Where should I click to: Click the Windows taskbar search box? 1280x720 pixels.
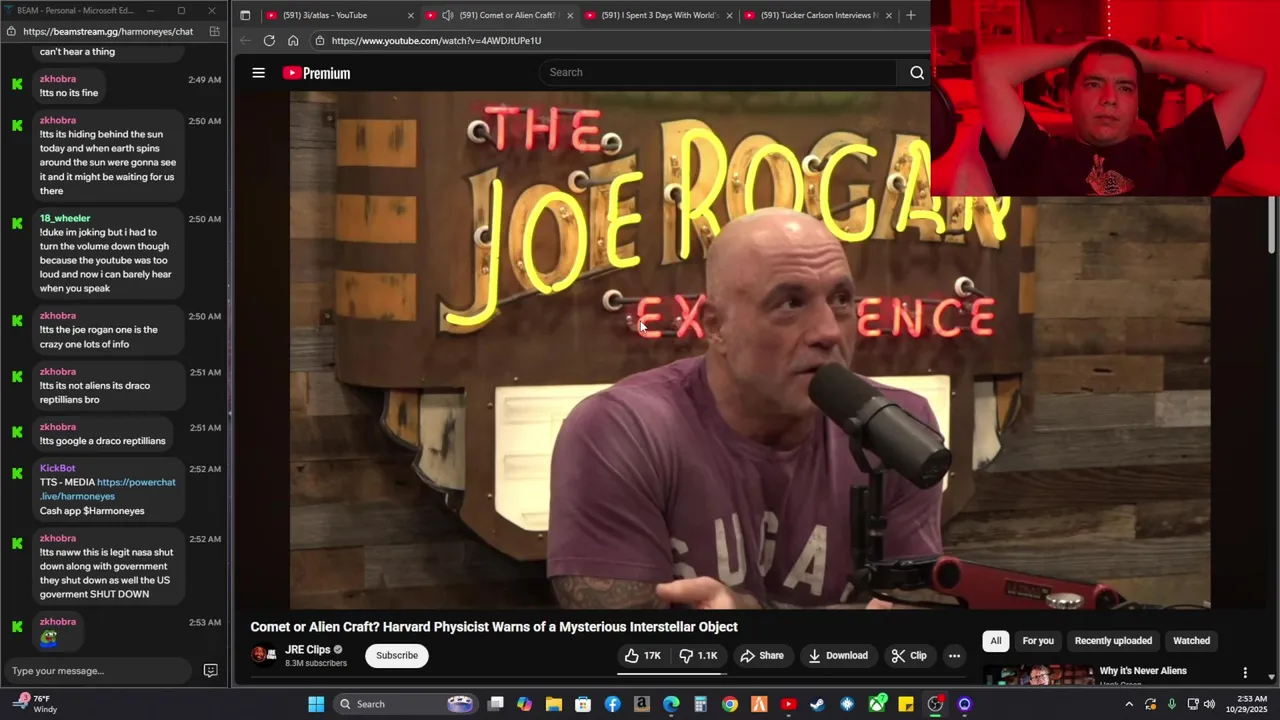pyautogui.click(x=405, y=704)
